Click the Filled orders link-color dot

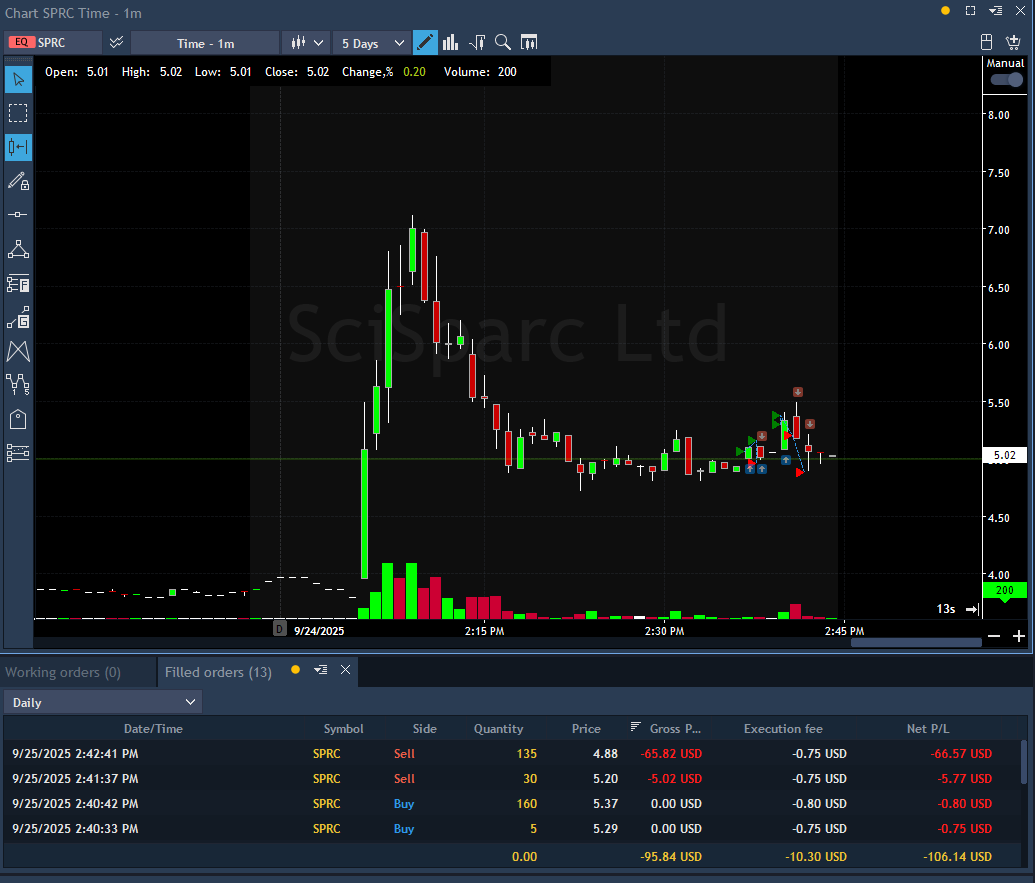295,670
